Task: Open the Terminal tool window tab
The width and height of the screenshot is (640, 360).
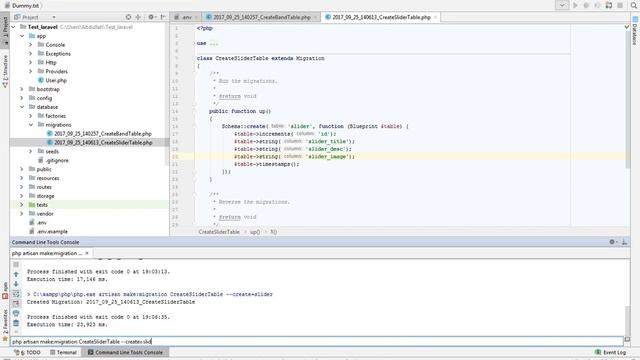Action: pos(63,352)
